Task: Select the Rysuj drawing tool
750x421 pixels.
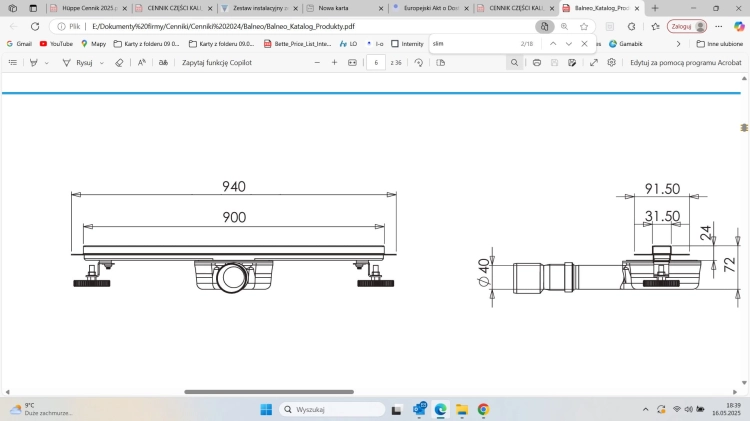Action: pyautogui.click(x=77, y=63)
